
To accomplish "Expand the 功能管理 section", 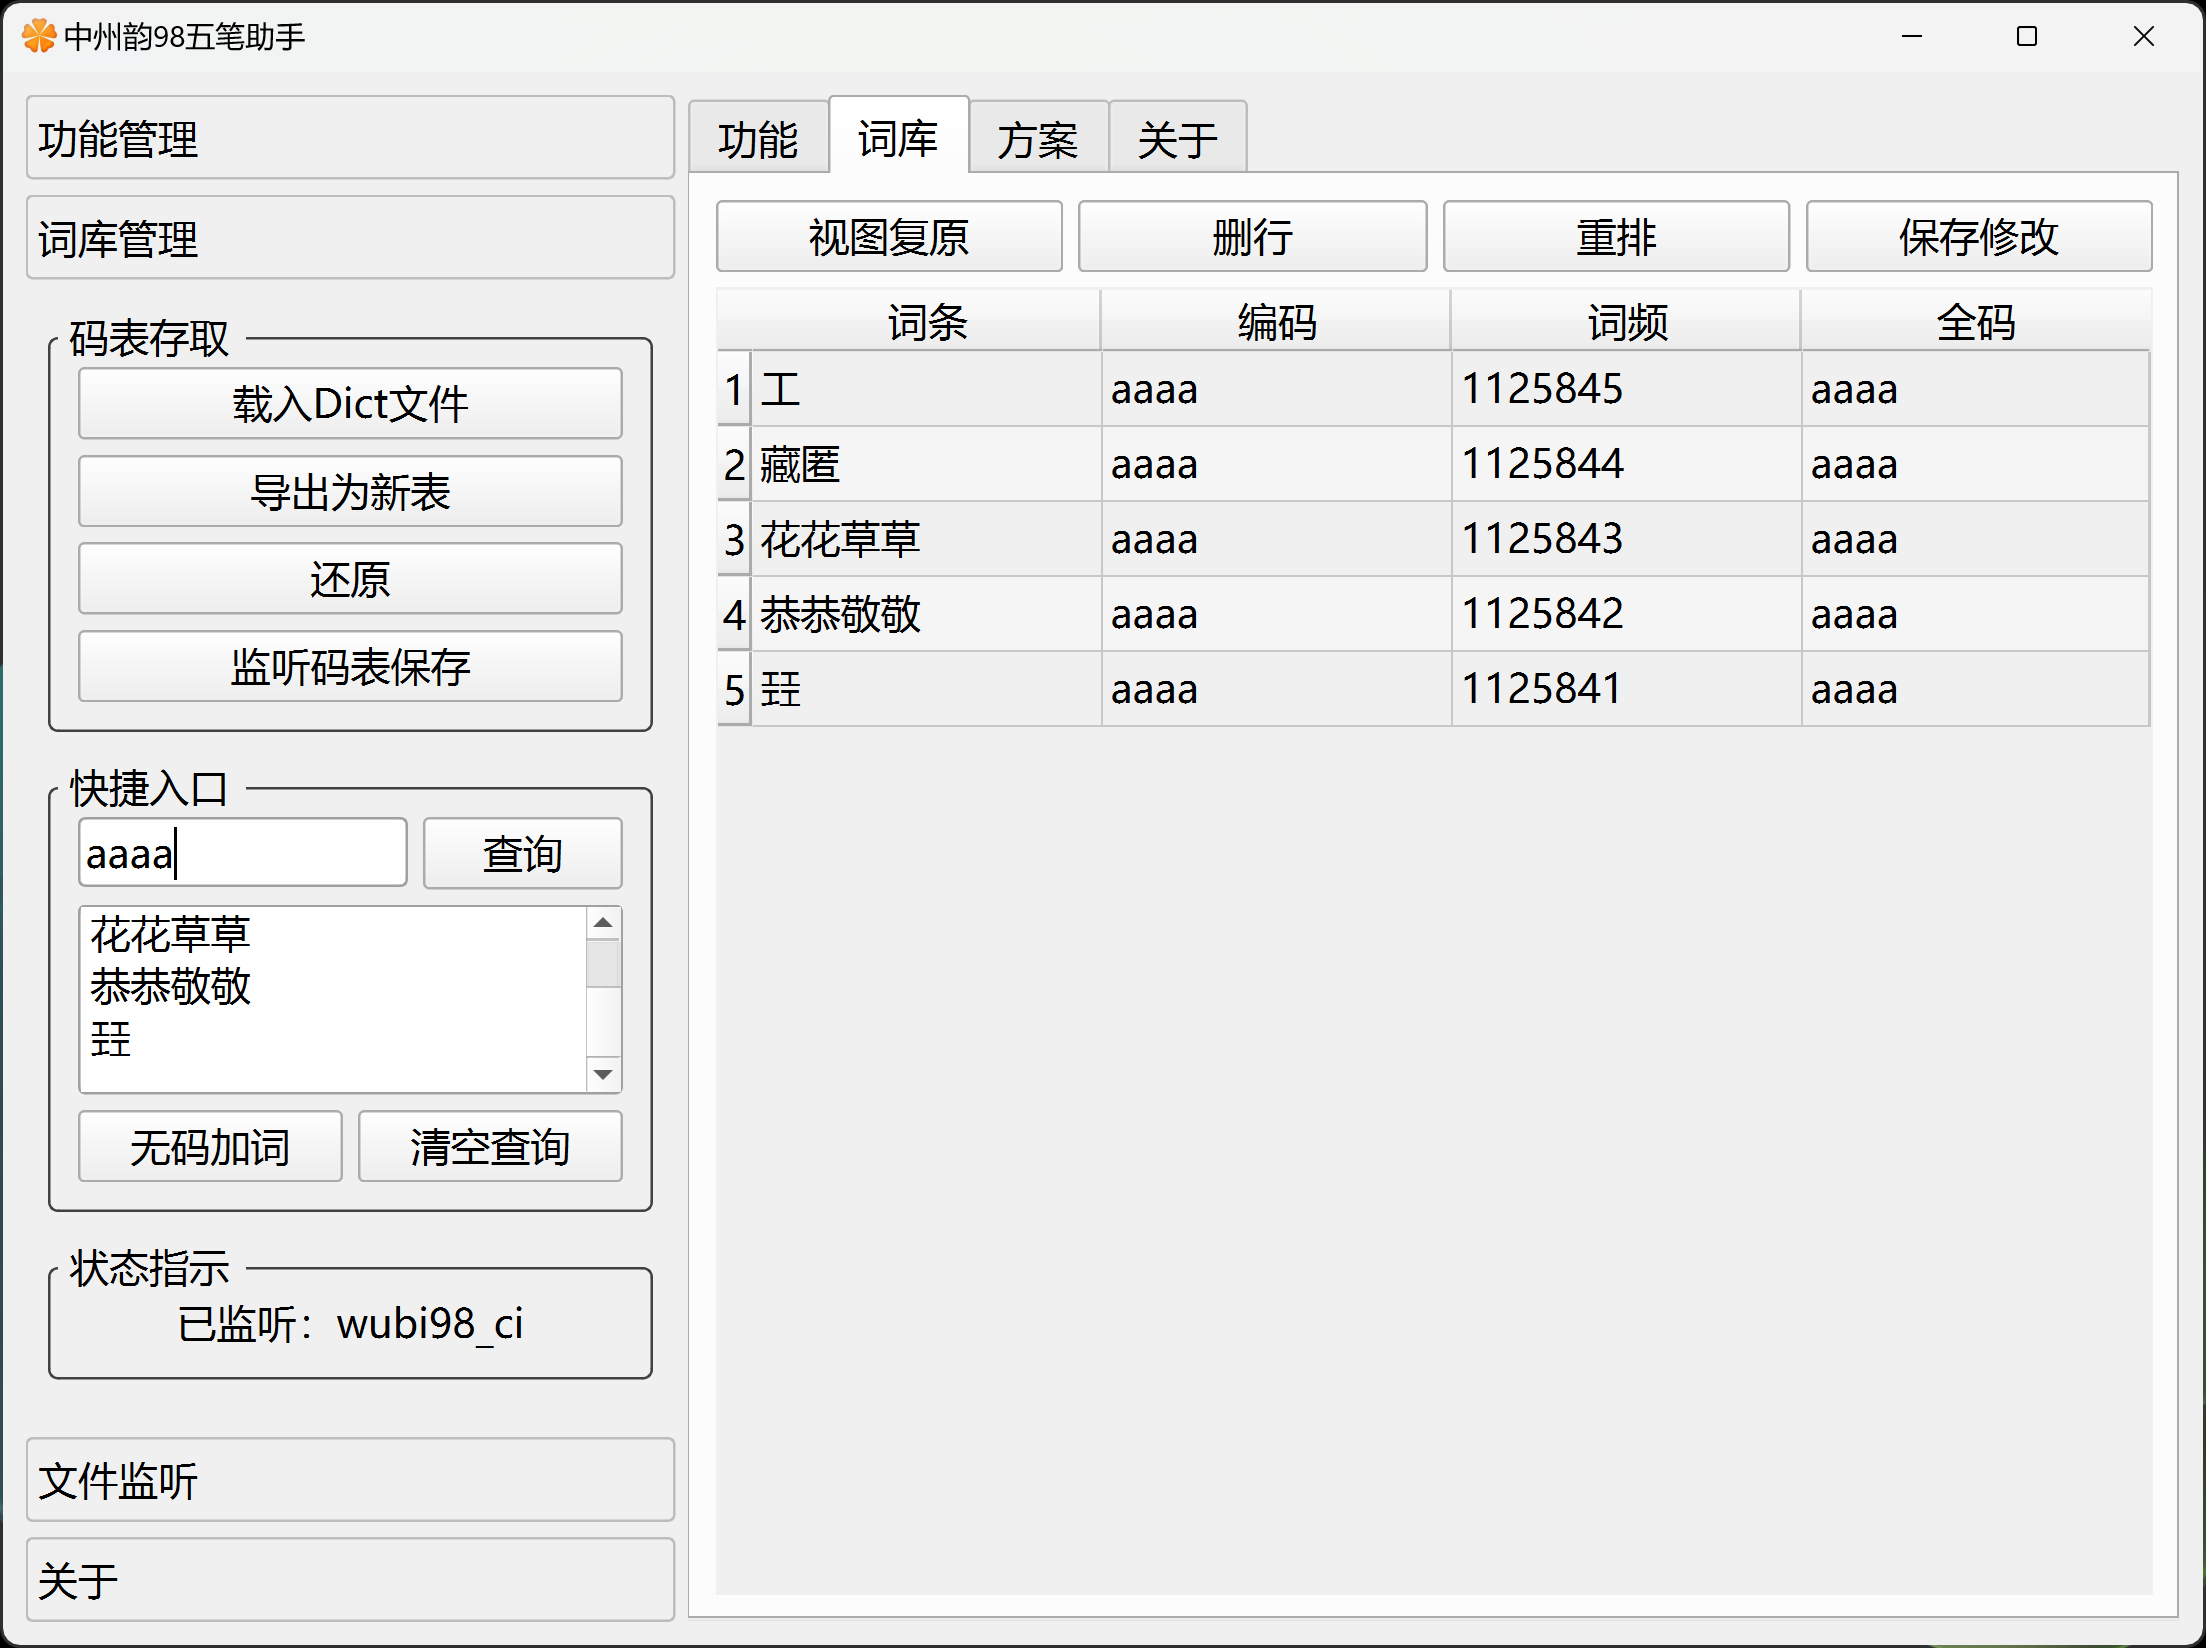I will (x=350, y=139).
